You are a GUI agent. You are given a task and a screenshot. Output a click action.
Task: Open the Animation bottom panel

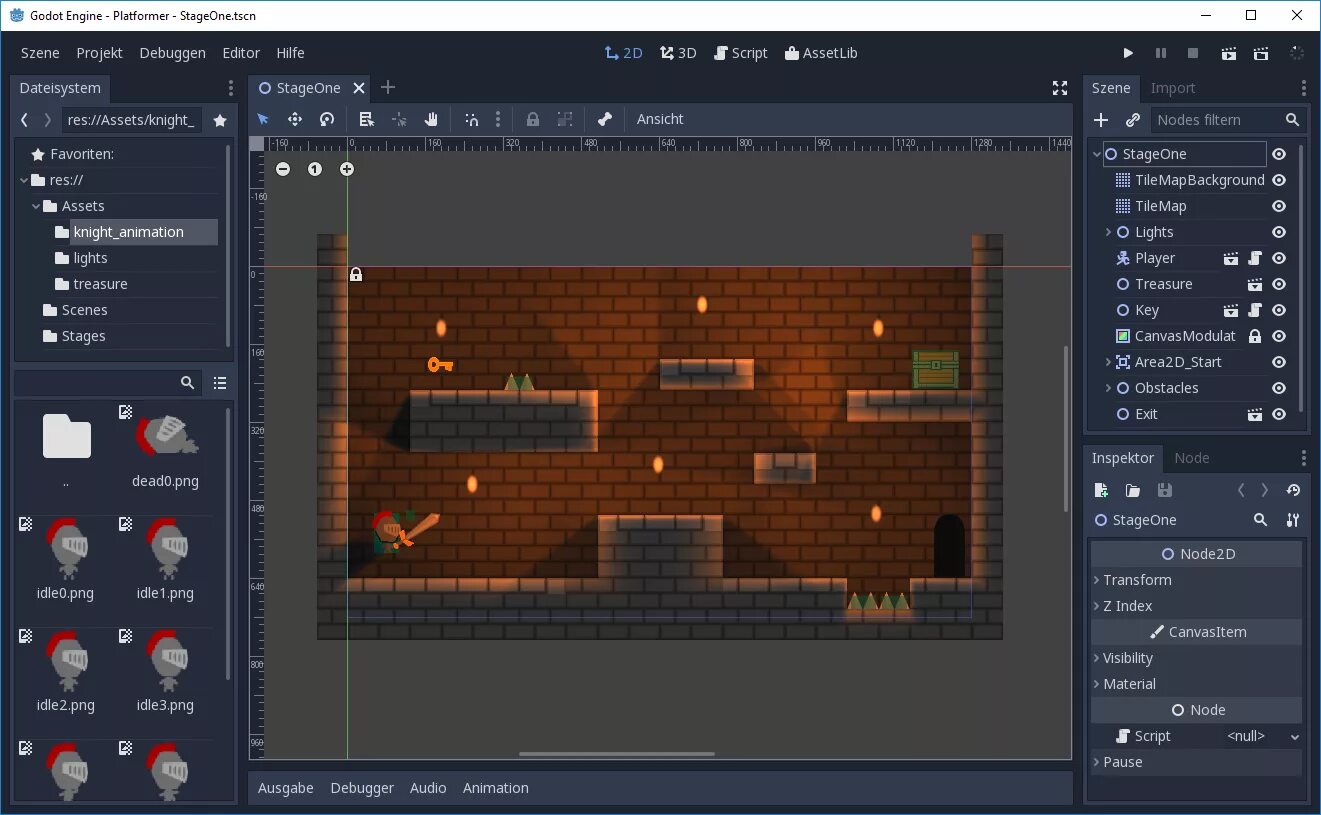pyautogui.click(x=495, y=788)
